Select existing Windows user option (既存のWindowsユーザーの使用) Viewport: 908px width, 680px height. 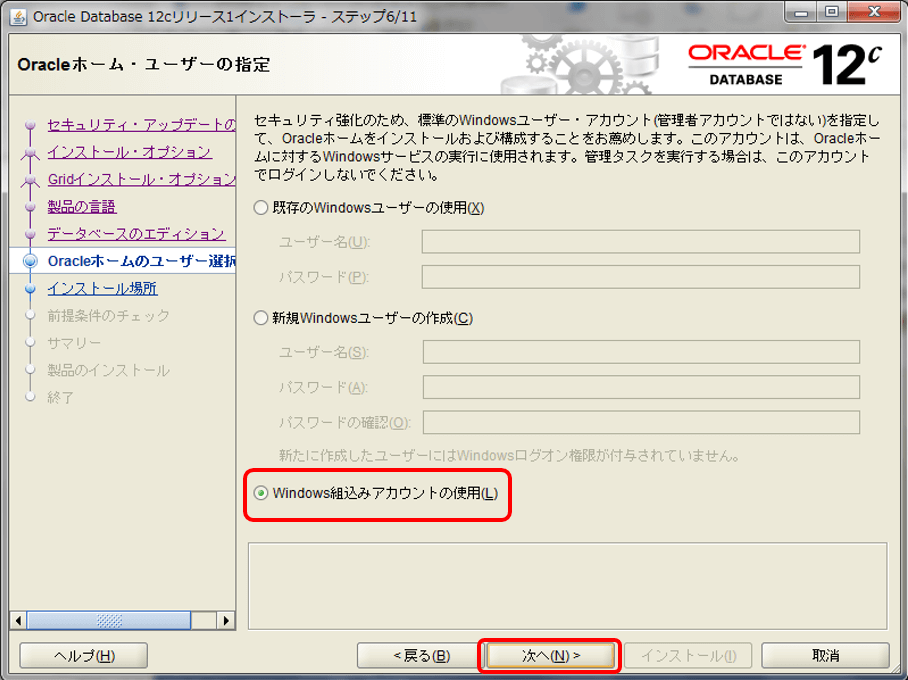369,208
